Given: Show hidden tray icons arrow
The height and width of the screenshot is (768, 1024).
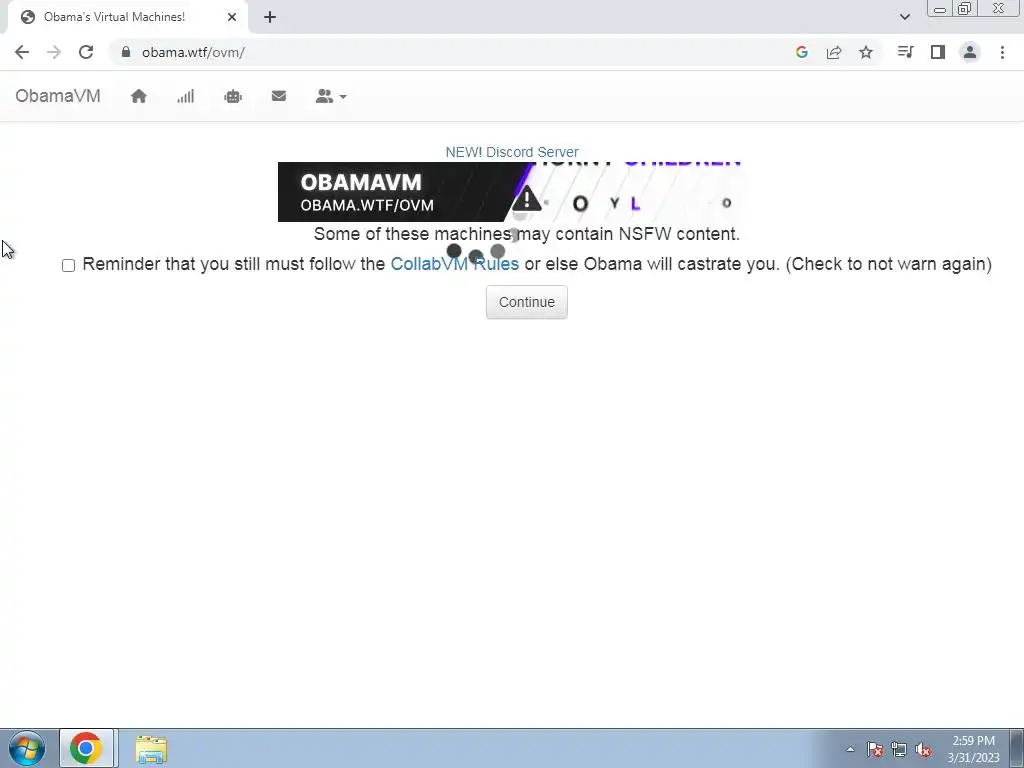Looking at the screenshot, I should click(850, 749).
